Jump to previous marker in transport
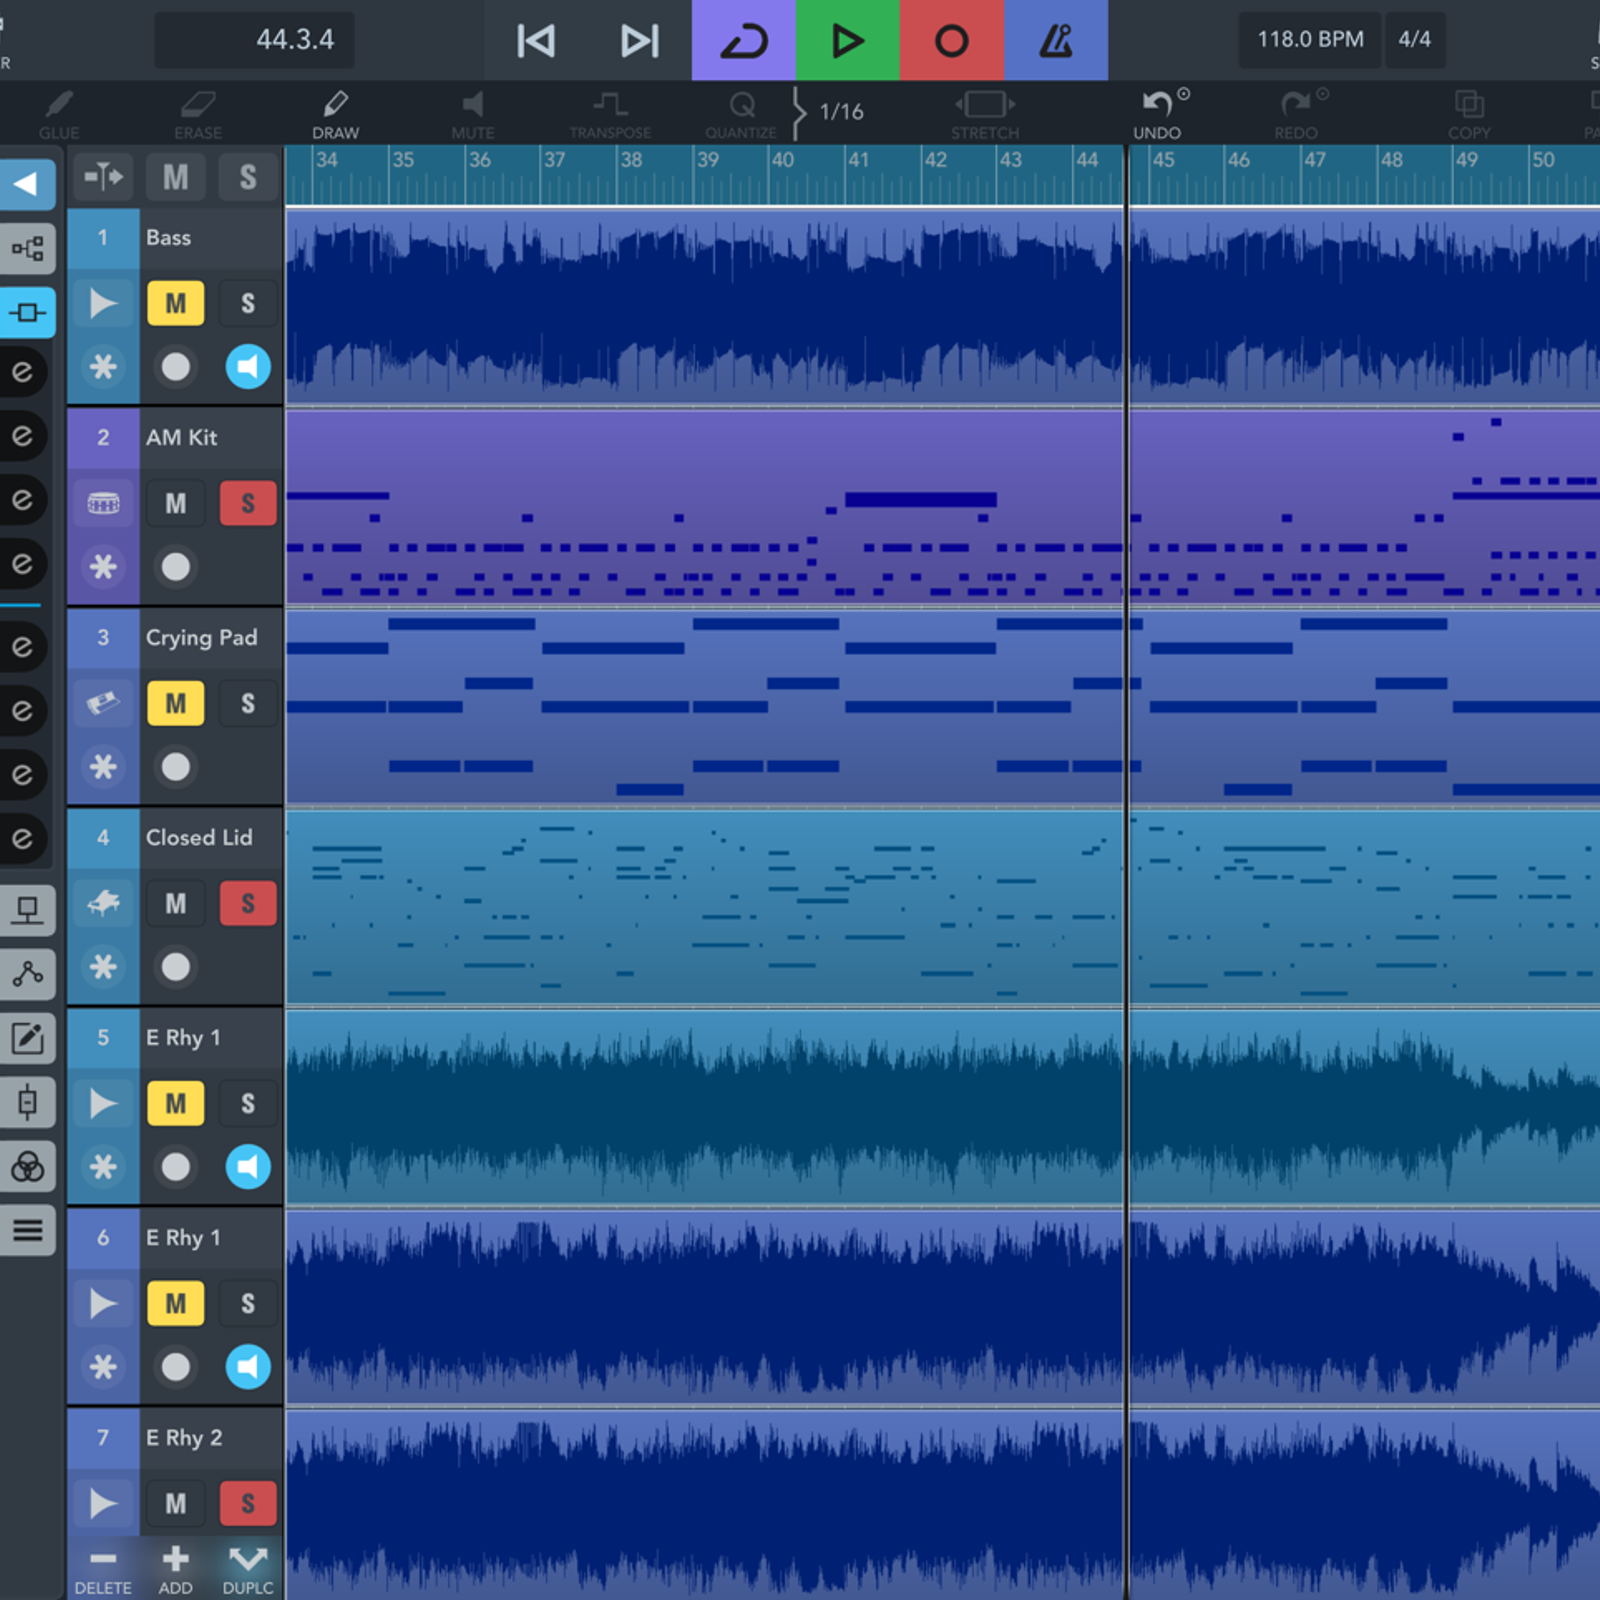Viewport: 1600px width, 1600px height. pyautogui.click(x=536, y=40)
